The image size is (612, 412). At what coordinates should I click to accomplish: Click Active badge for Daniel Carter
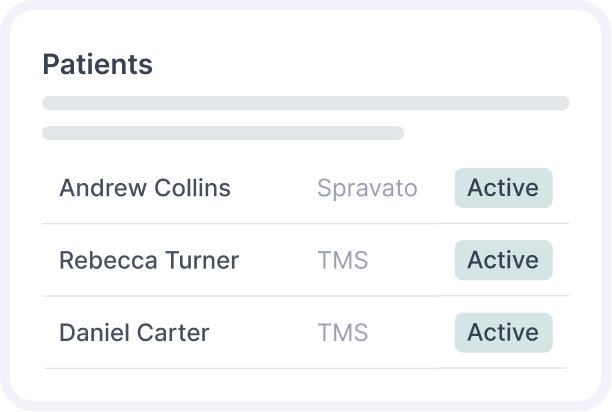click(503, 332)
